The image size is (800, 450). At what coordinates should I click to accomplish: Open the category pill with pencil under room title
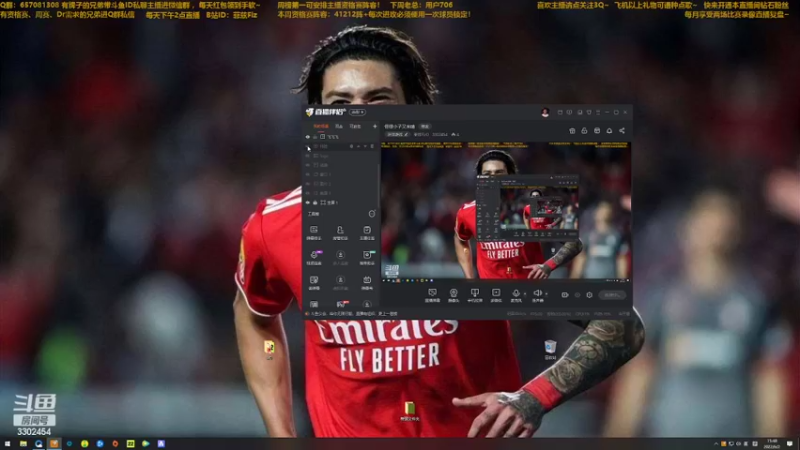397,135
